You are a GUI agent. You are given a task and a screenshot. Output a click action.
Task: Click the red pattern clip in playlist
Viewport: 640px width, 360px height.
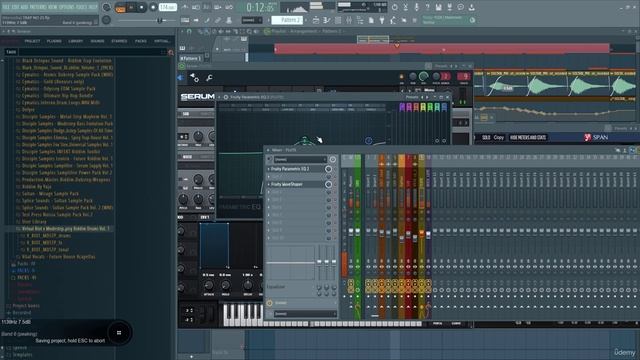[442, 49]
